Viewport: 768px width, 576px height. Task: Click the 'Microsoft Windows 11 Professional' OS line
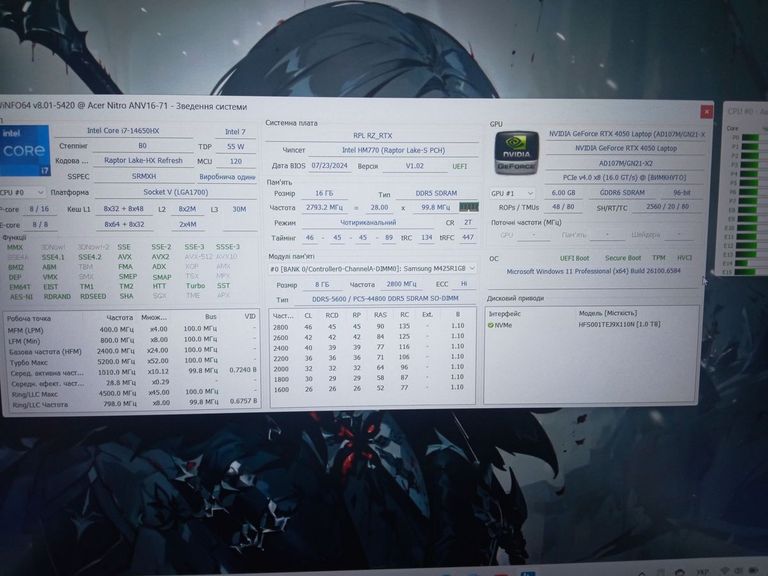pyautogui.click(x=593, y=271)
